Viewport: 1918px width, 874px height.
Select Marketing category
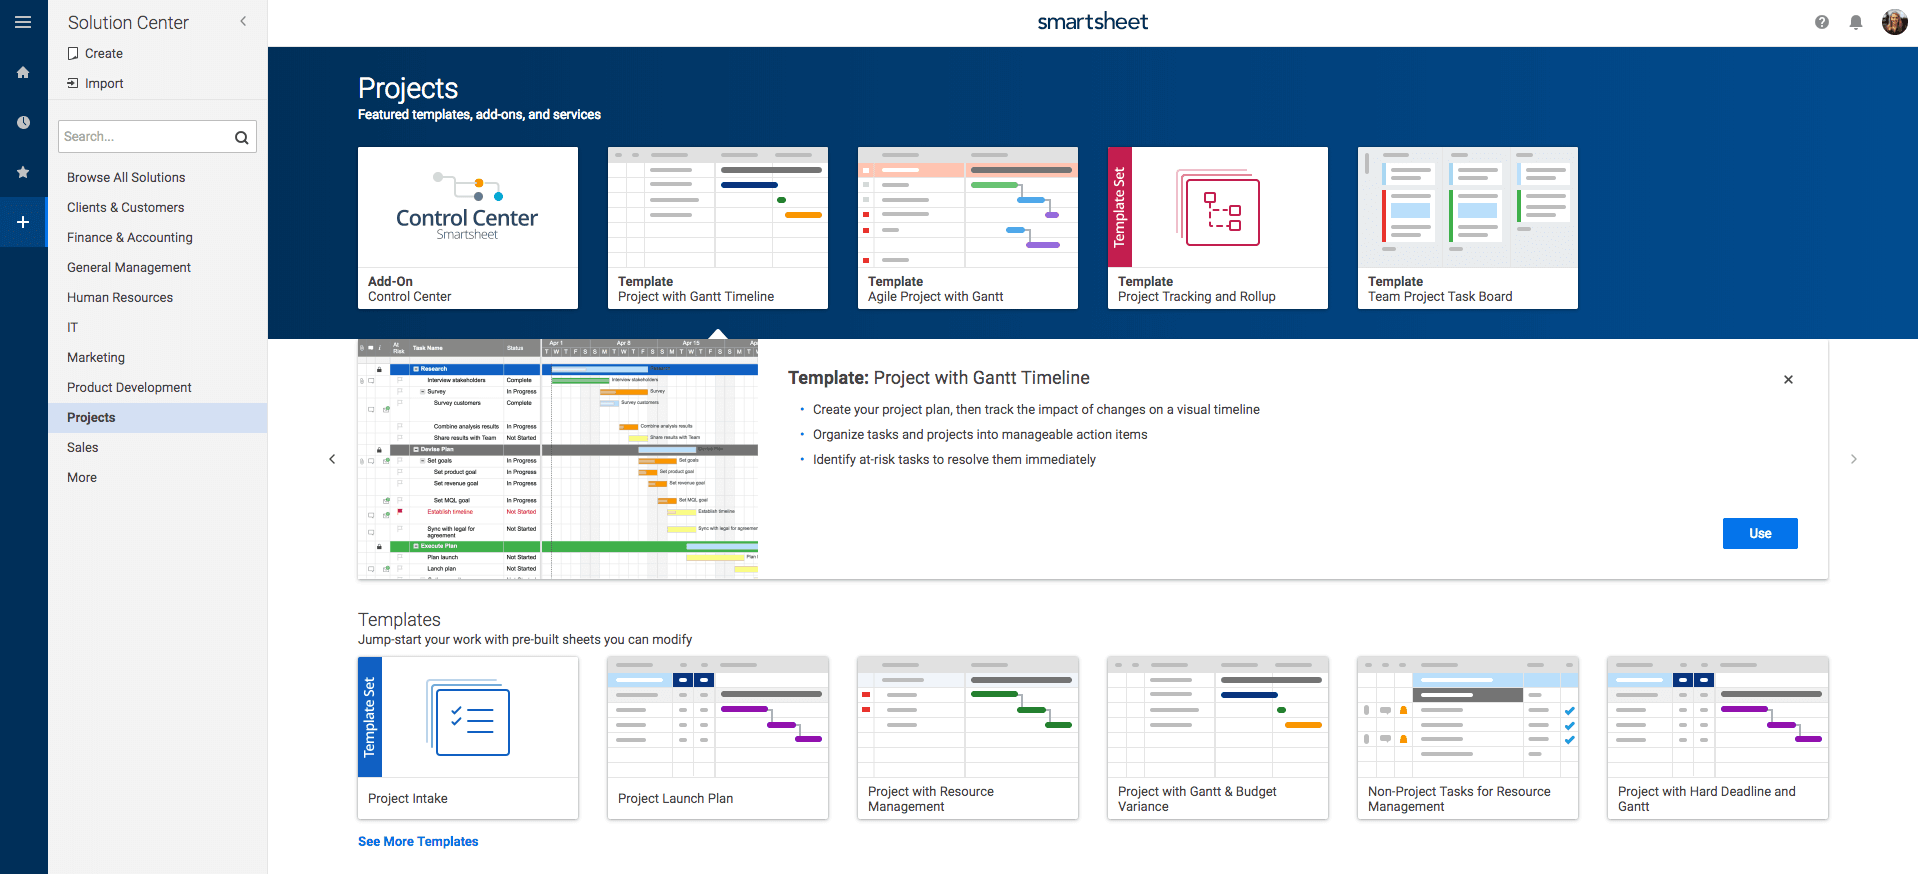coord(95,357)
